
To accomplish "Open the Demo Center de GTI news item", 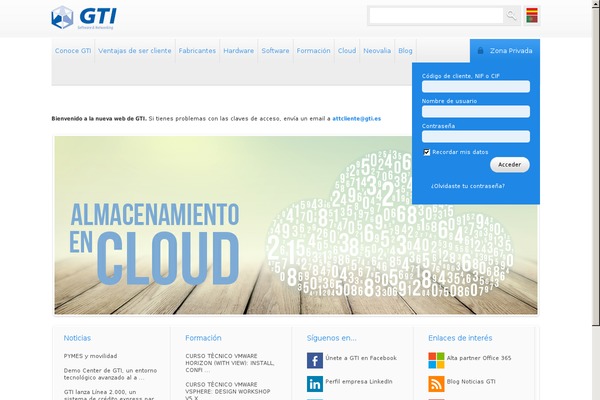I will [x=110, y=374].
